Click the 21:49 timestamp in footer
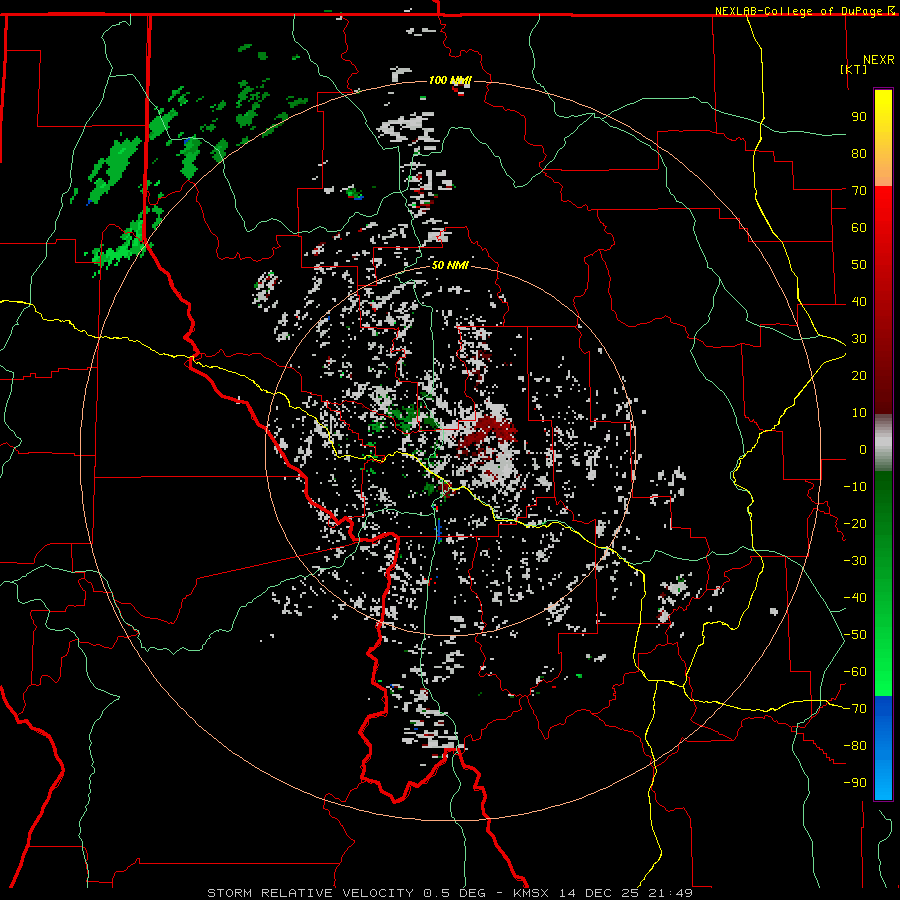The width and height of the screenshot is (900, 900). coord(670,893)
